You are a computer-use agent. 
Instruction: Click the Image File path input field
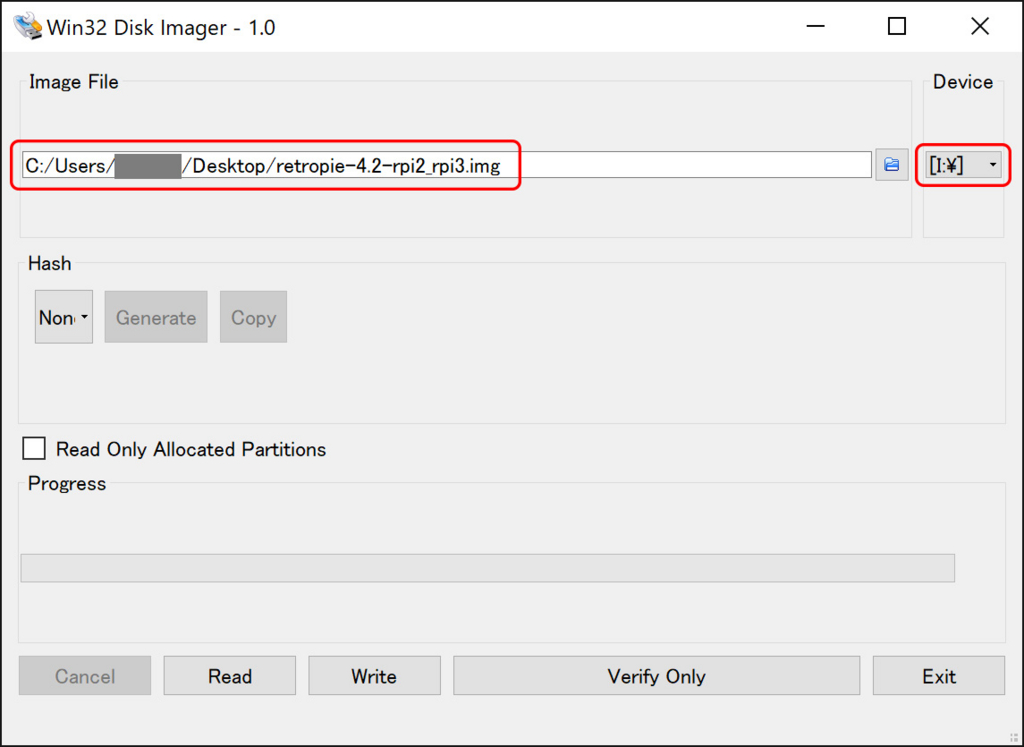pos(447,165)
